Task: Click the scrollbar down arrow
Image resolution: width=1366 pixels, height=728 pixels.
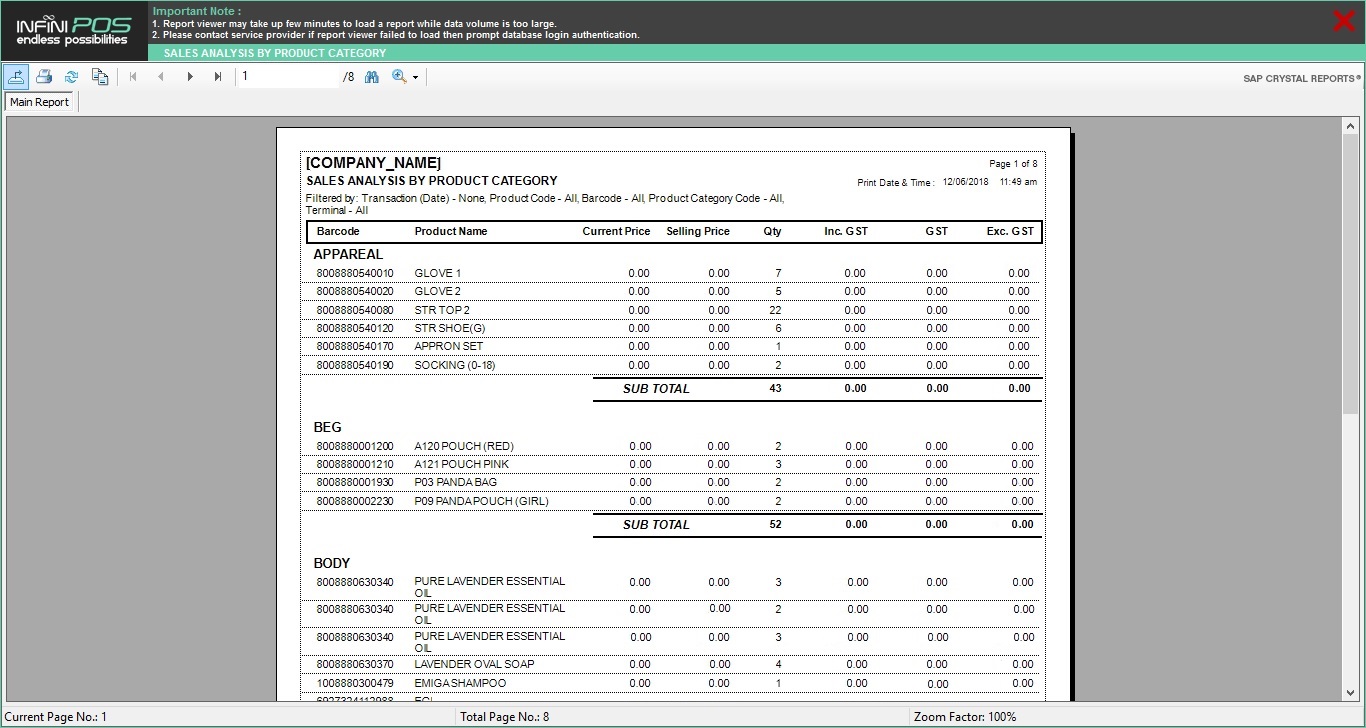Action: (1350, 692)
